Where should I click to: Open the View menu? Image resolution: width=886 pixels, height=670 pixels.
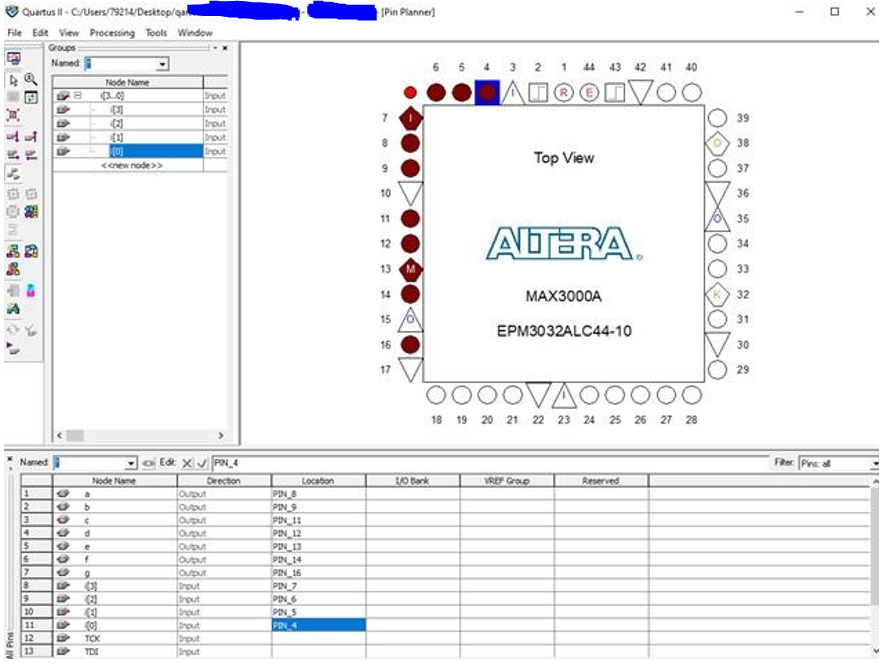(x=69, y=33)
